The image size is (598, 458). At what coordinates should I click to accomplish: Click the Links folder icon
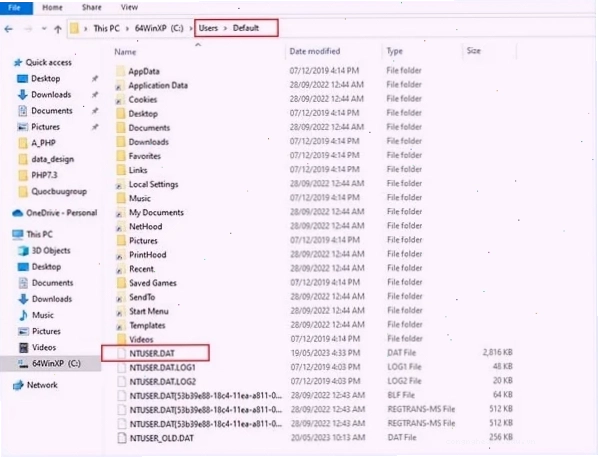tap(121, 170)
